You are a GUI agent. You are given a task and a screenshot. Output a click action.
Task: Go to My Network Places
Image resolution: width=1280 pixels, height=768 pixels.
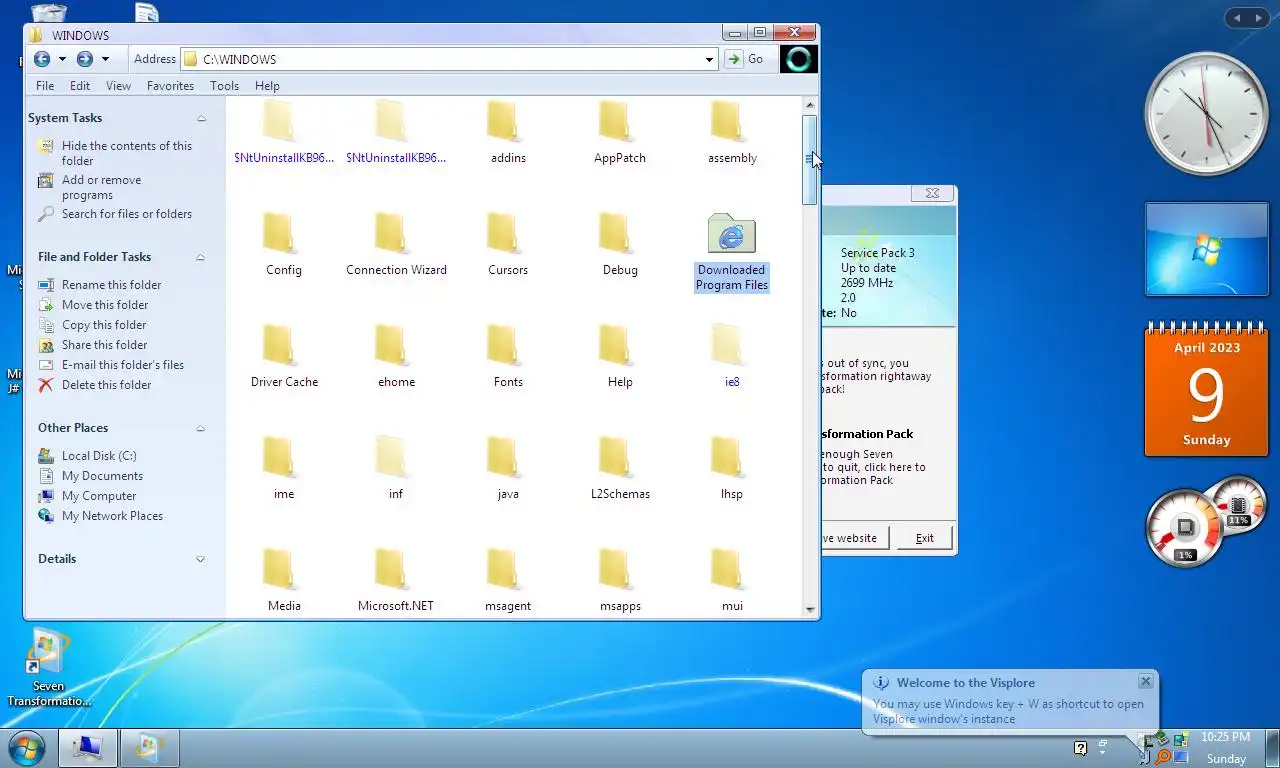click(112, 516)
